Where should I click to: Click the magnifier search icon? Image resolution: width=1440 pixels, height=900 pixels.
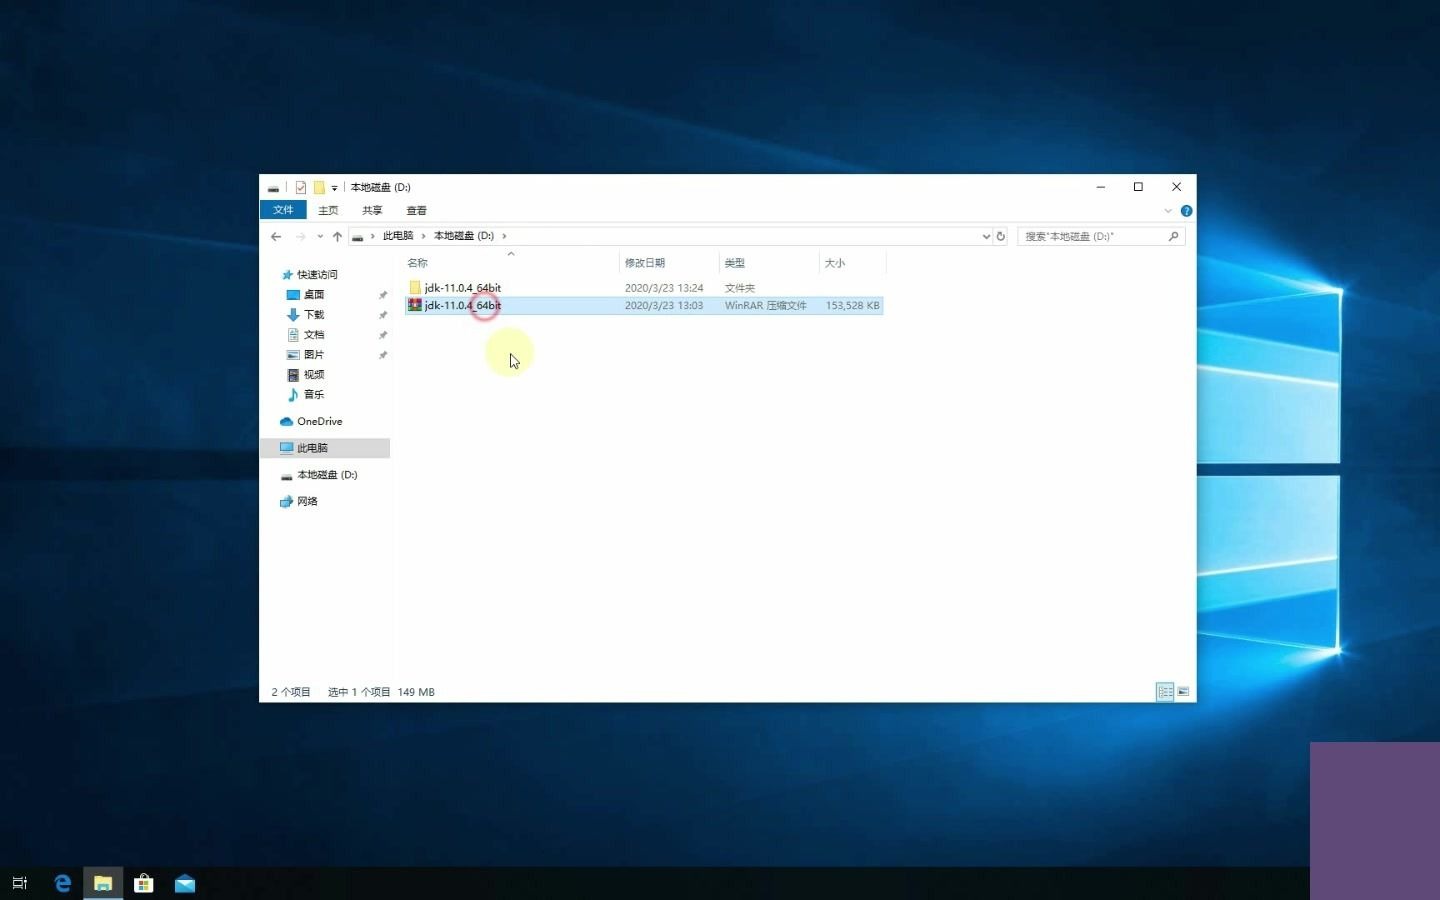tap(1174, 236)
